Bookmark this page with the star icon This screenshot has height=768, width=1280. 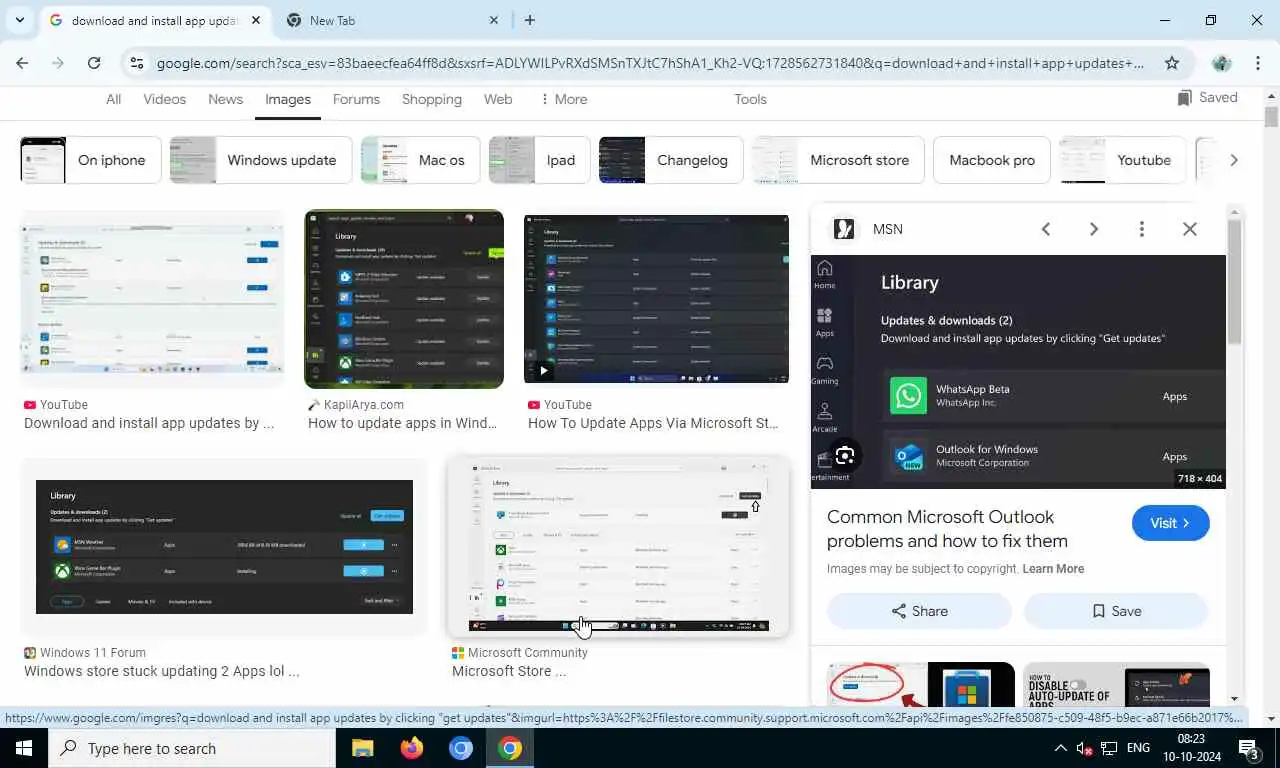click(x=1172, y=63)
